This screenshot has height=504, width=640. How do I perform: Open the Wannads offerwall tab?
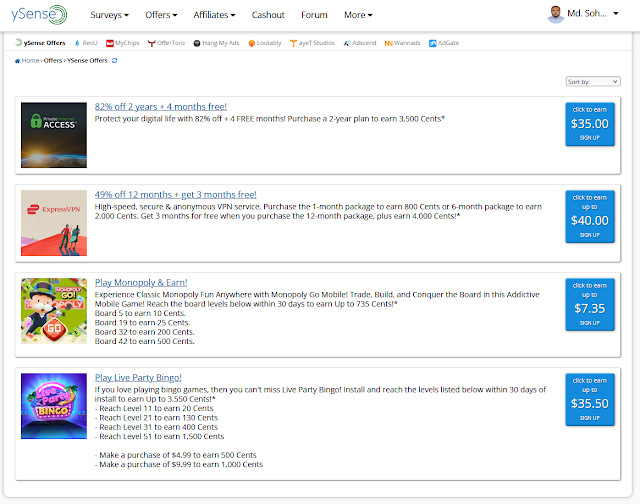click(402, 43)
